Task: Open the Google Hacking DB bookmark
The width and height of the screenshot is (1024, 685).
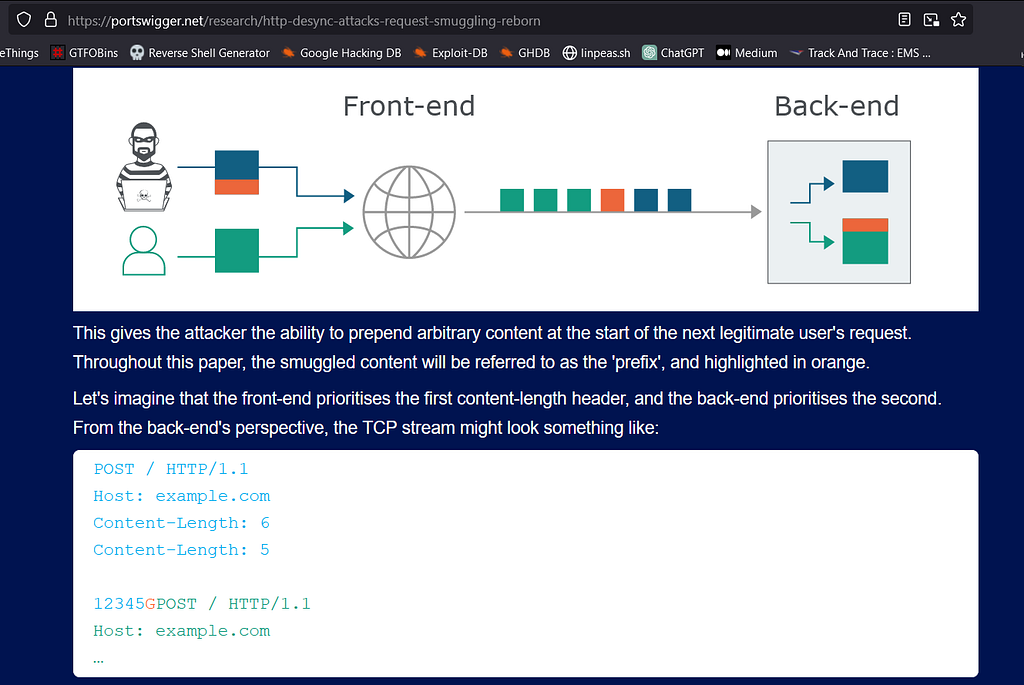Action: point(342,53)
